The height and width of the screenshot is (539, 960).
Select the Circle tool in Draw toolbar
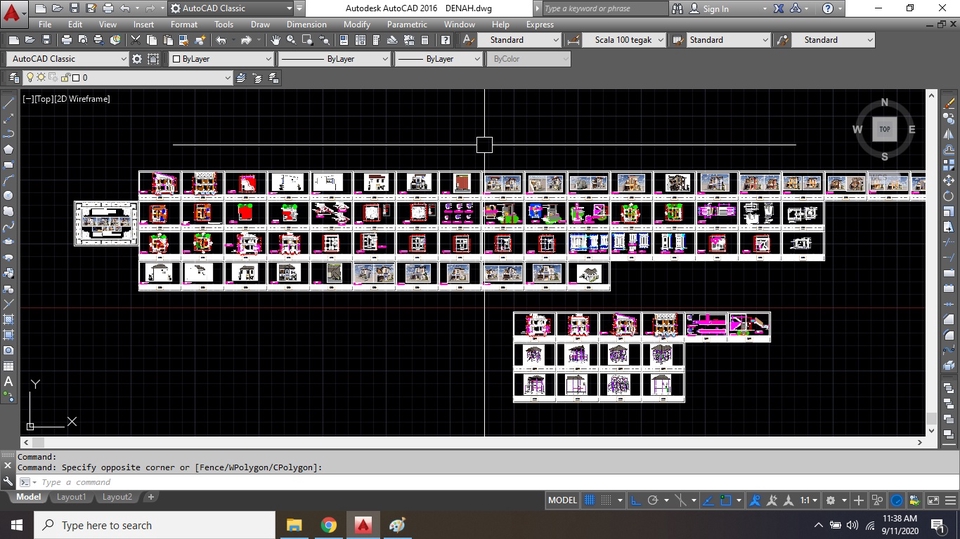[x=9, y=196]
